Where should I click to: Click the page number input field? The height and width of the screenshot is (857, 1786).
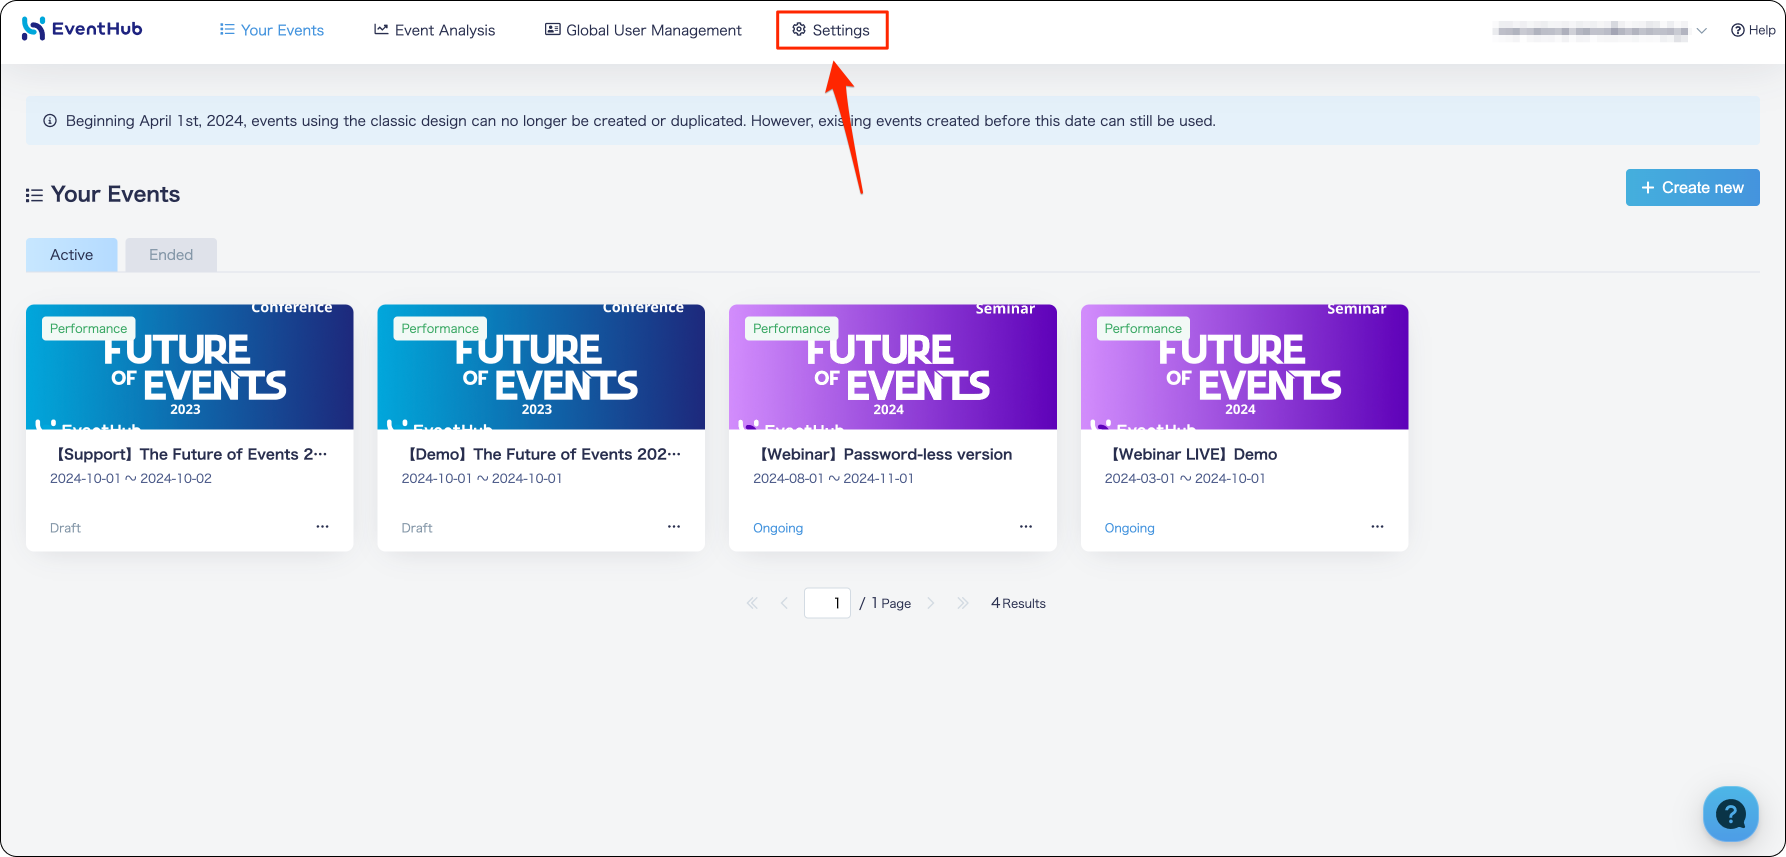(827, 603)
